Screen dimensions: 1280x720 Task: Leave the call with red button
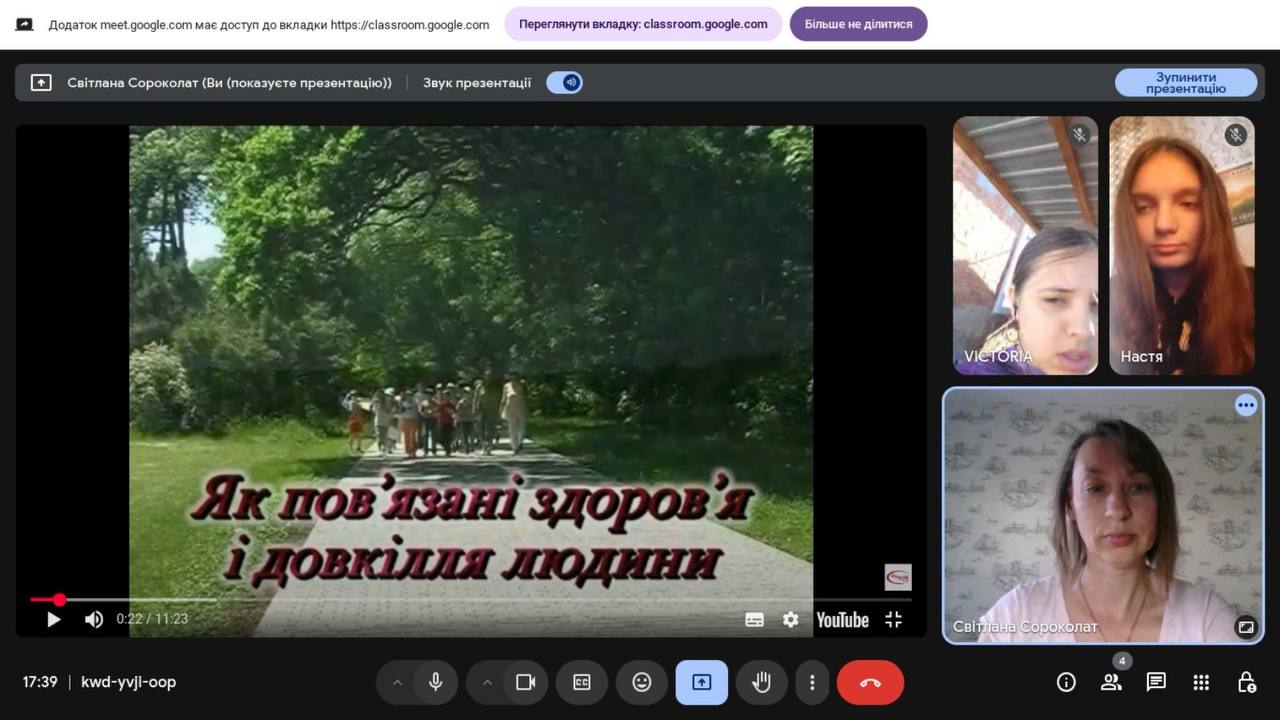870,682
